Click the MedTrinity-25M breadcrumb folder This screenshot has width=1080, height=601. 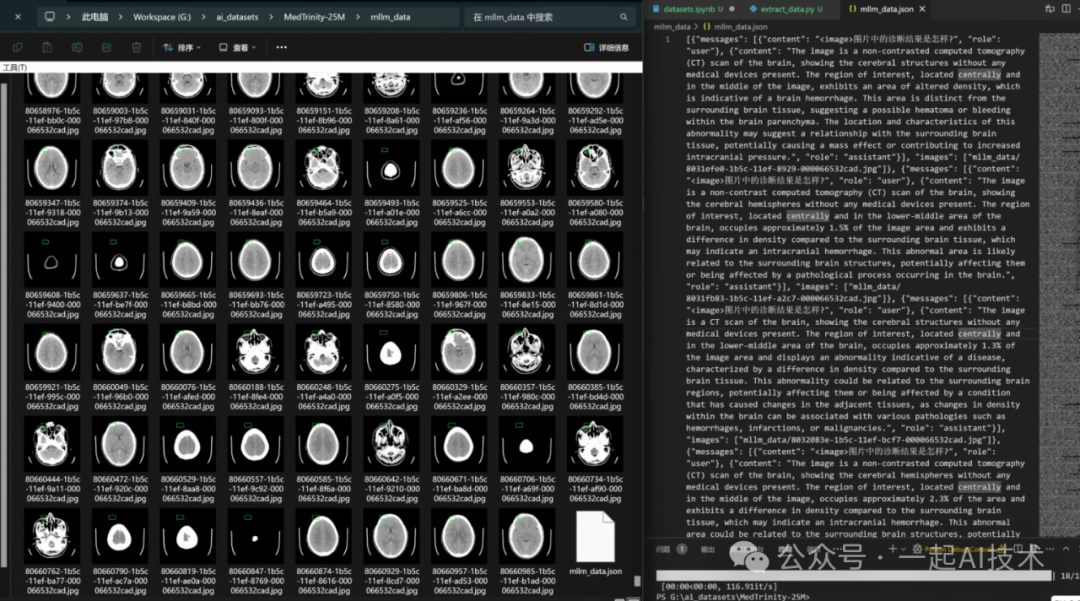pyautogui.click(x=313, y=17)
